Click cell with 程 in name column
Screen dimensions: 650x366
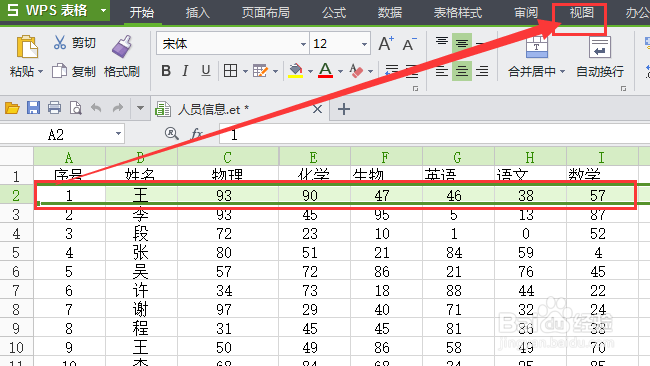coord(141,328)
